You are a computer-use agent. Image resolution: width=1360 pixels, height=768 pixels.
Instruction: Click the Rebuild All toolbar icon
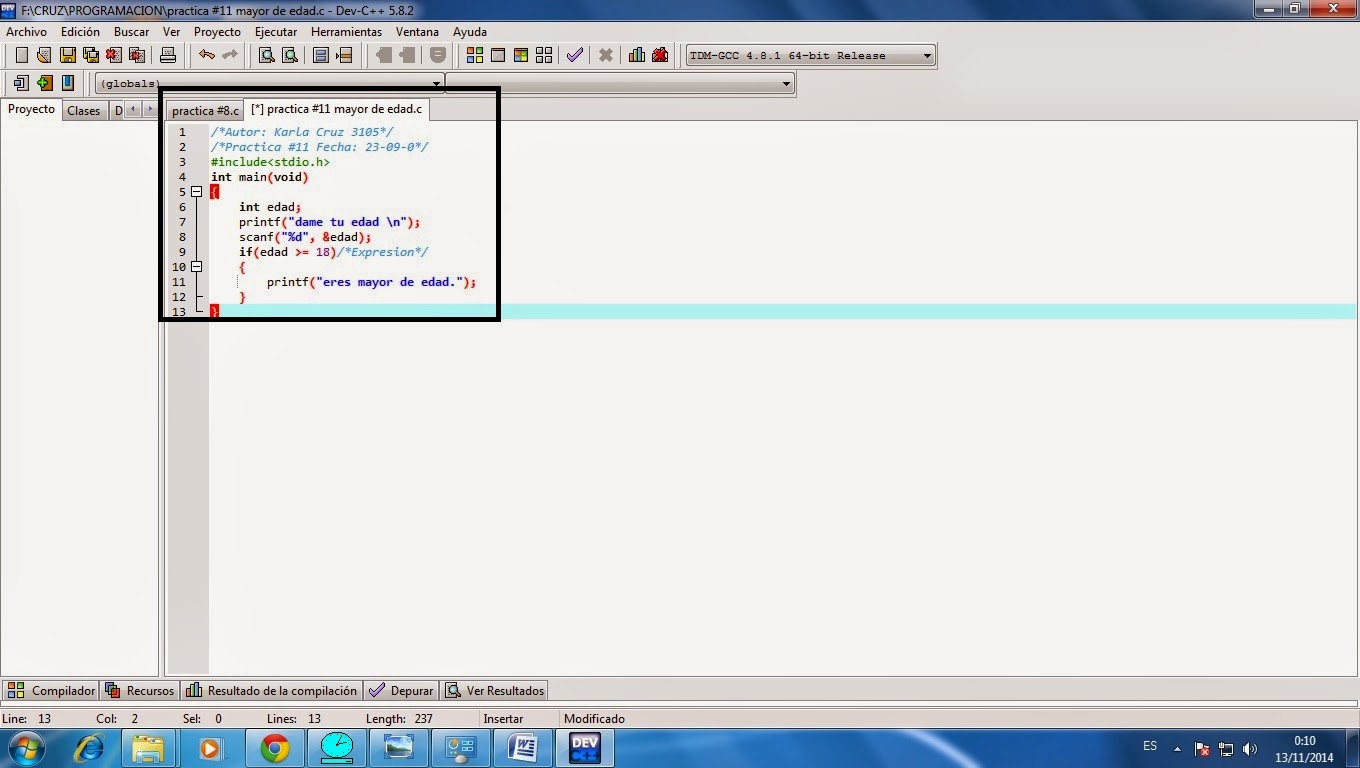click(x=543, y=55)
